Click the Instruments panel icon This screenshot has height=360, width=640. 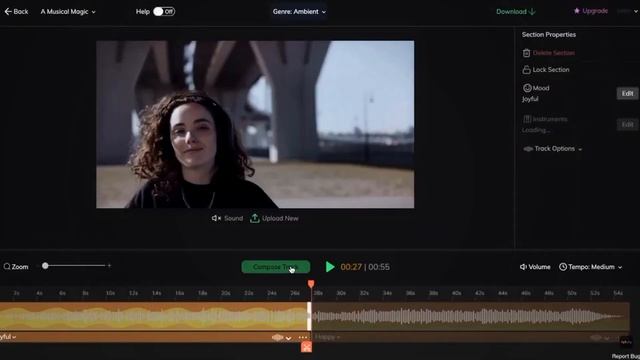527,119
